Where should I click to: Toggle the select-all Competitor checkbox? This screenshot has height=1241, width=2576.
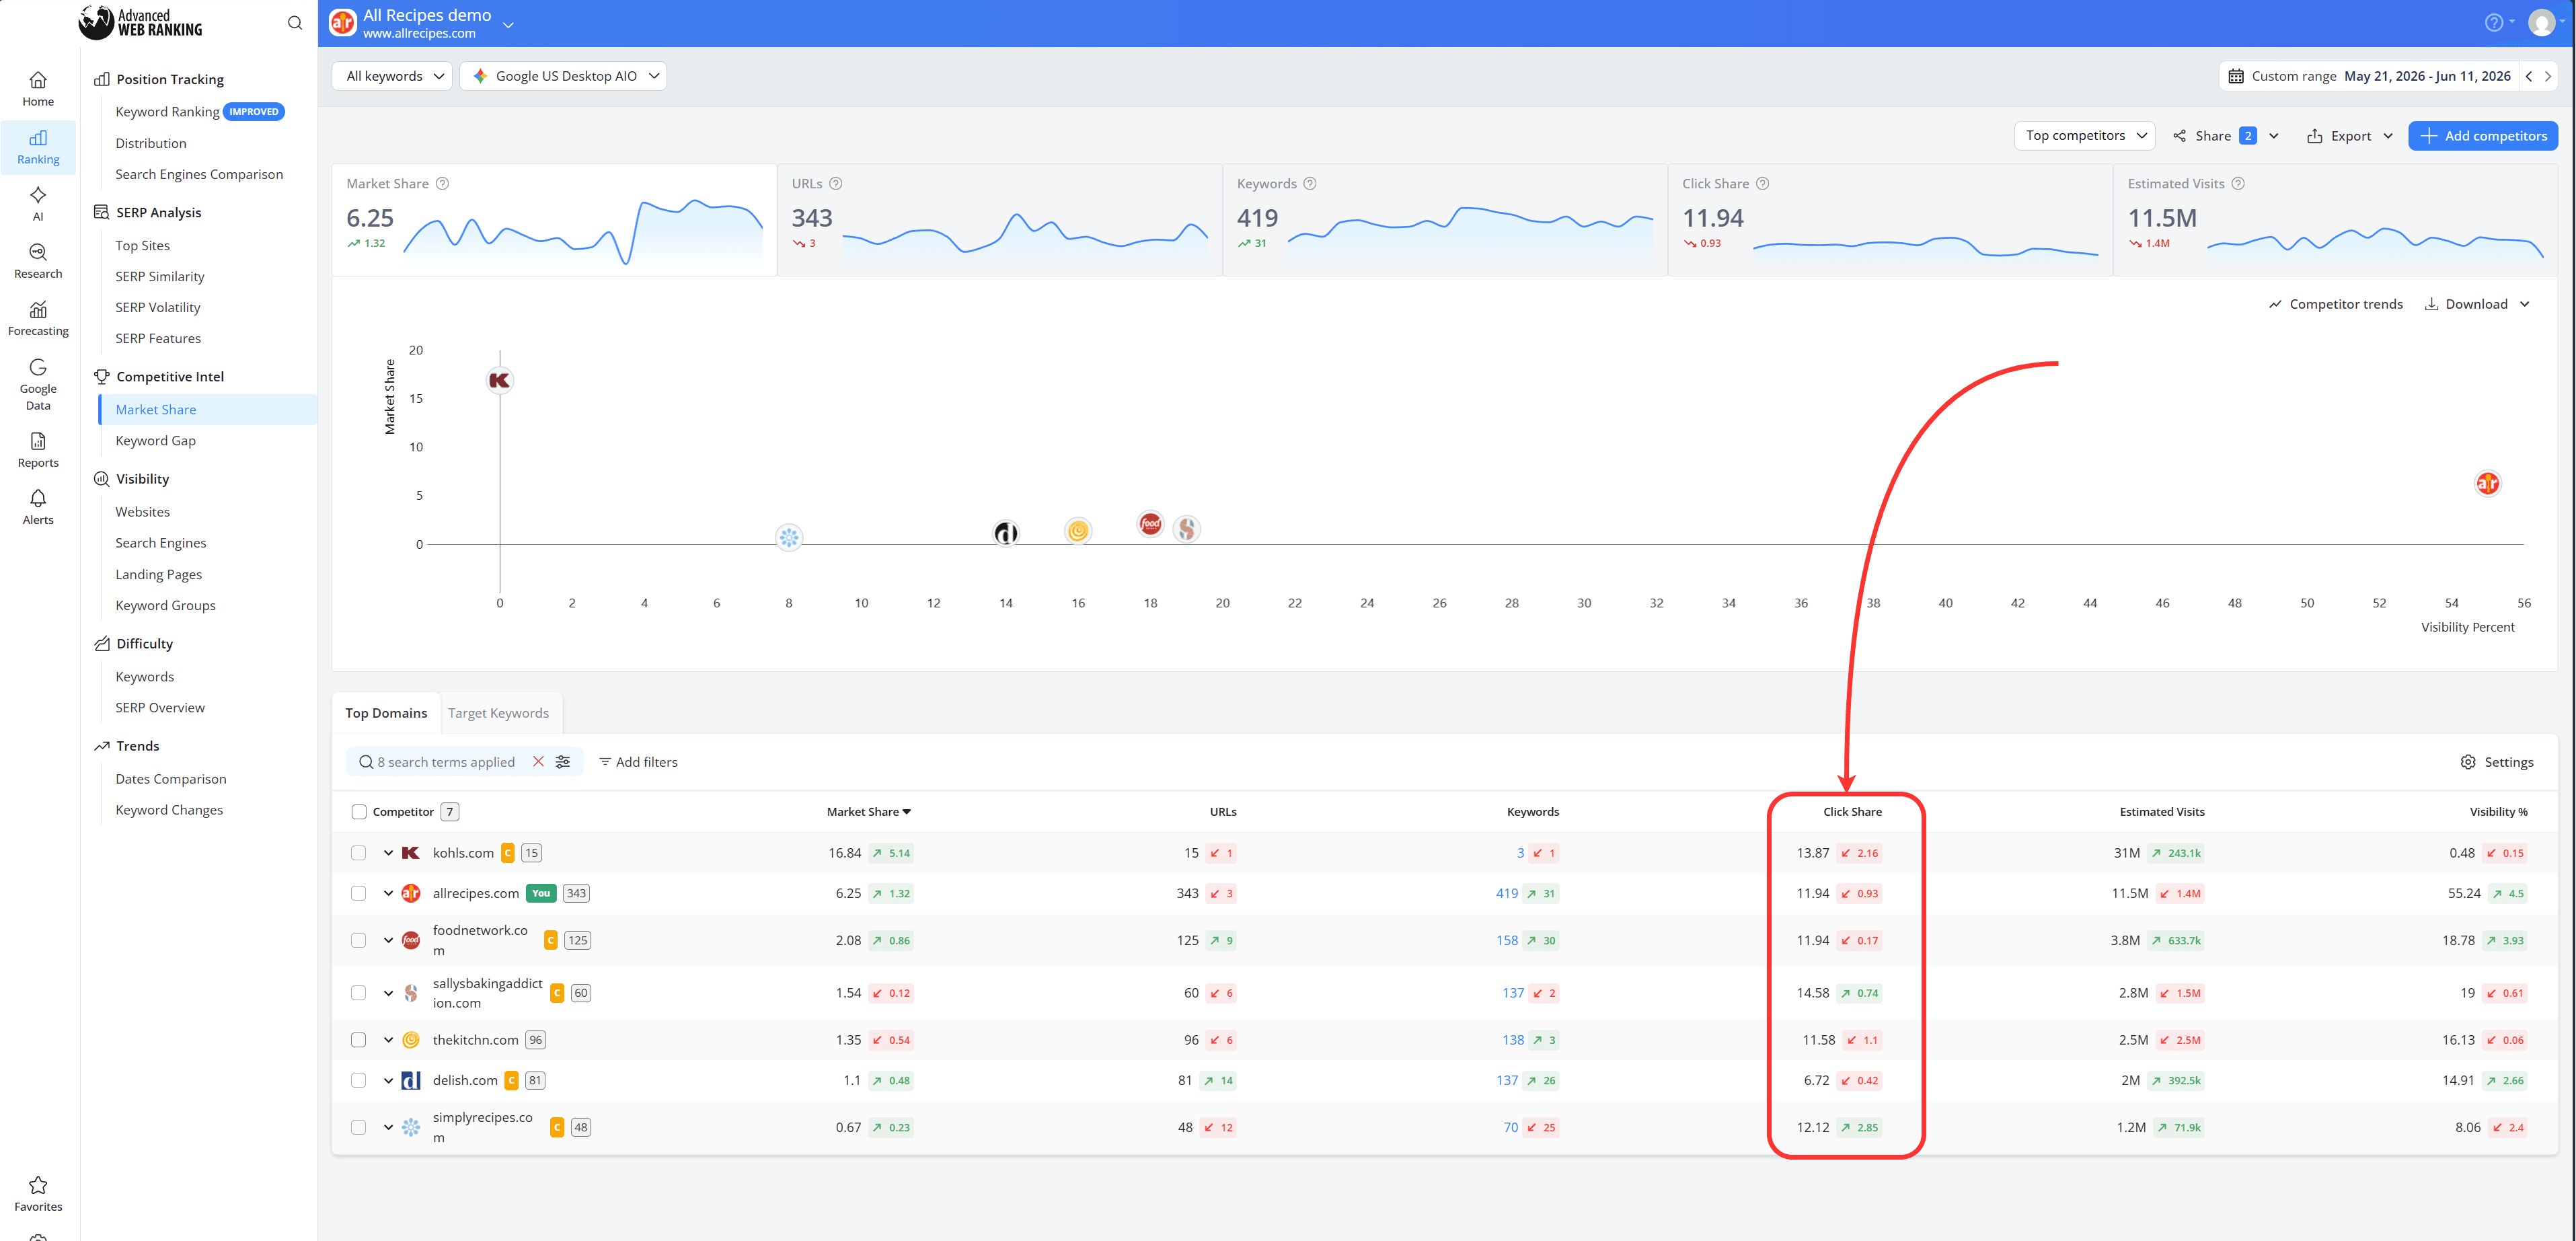pos(359,812)
